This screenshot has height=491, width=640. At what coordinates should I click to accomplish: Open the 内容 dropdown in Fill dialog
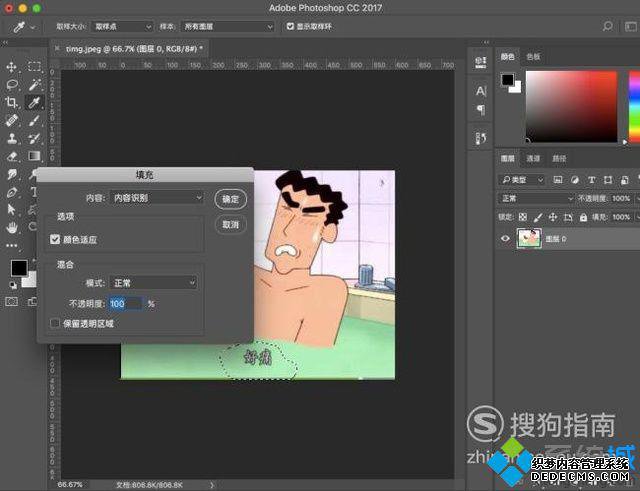point(157,198)
